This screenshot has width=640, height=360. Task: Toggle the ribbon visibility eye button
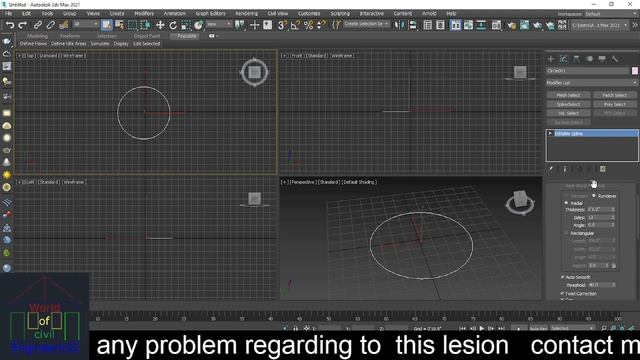(211, 36)
